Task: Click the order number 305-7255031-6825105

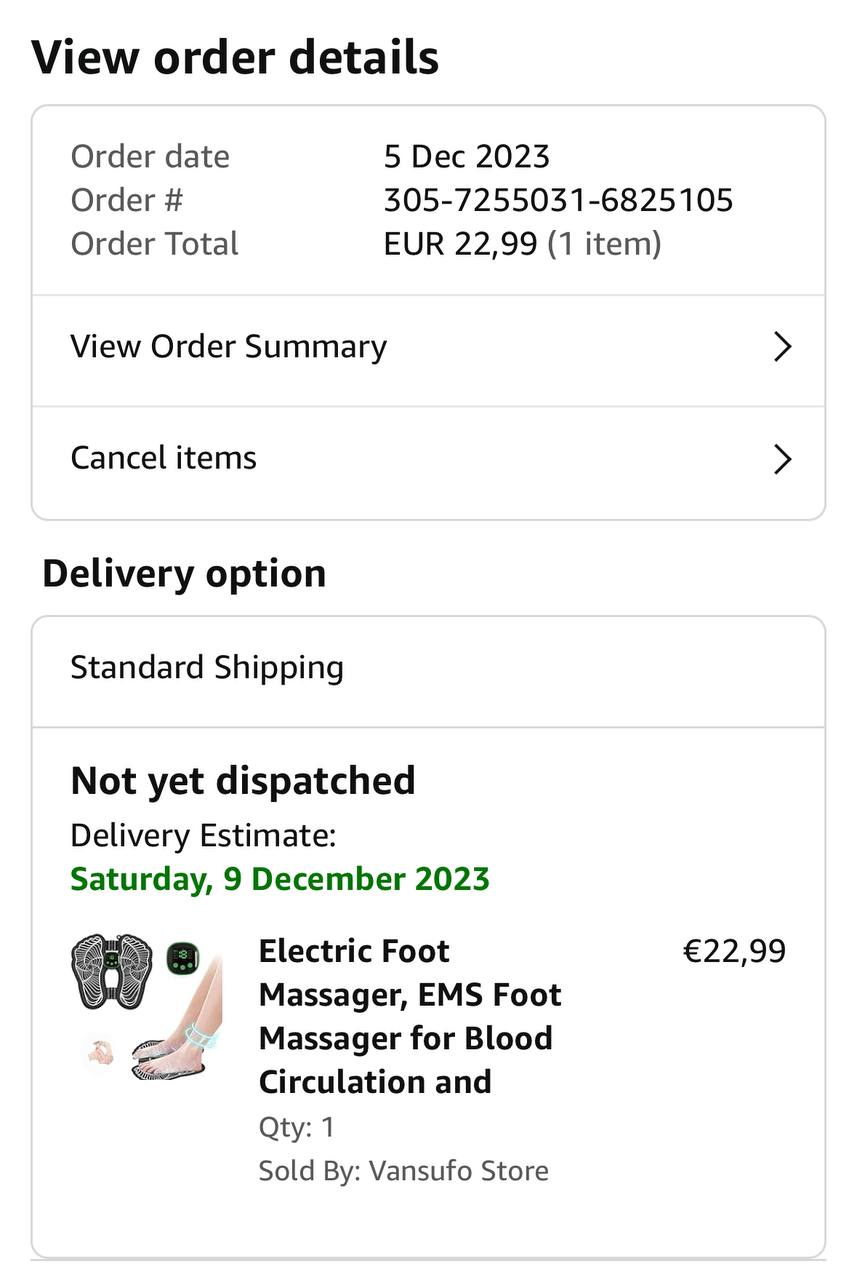Action: [x=558, y=200]
